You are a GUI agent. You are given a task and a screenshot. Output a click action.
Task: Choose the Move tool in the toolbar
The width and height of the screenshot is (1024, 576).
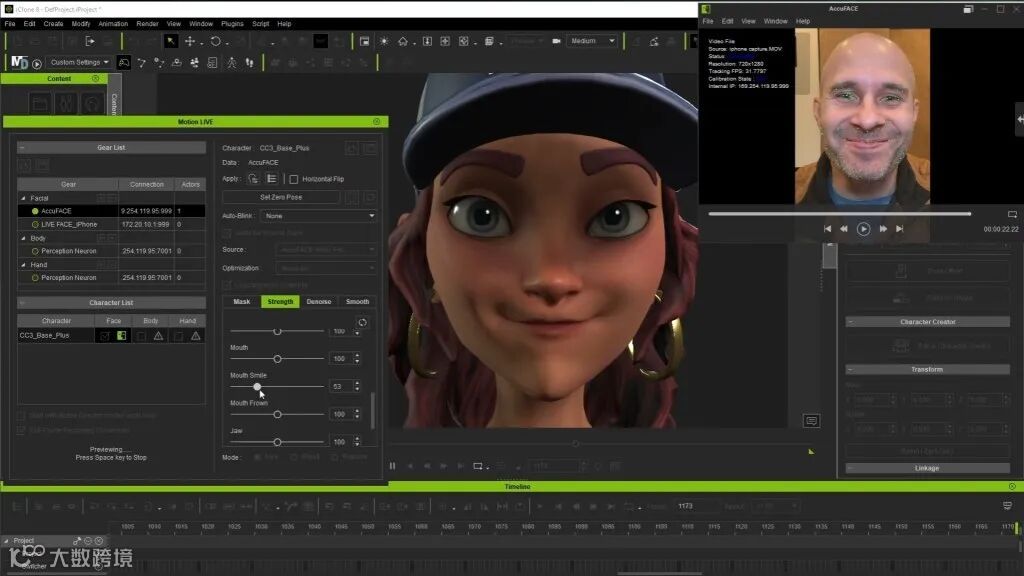point(190,41)
